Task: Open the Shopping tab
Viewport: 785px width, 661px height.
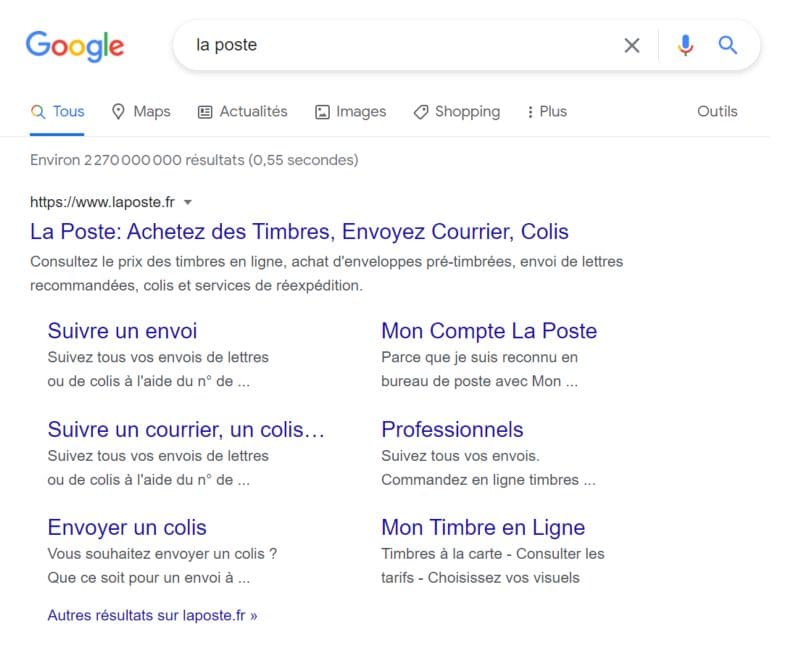Action: pos(457,111)
